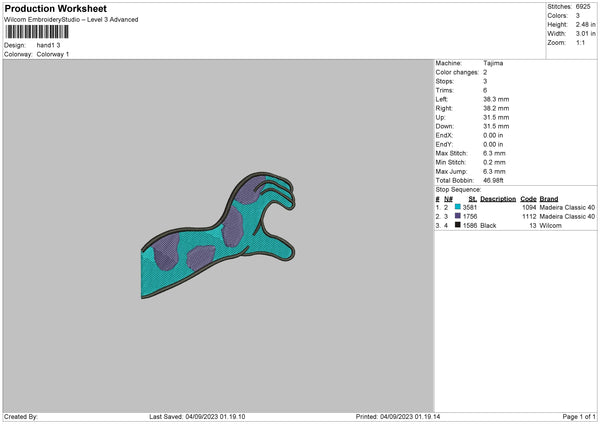Select the Black Wilcom thread row
600x424 pixels.
point(515,225)
